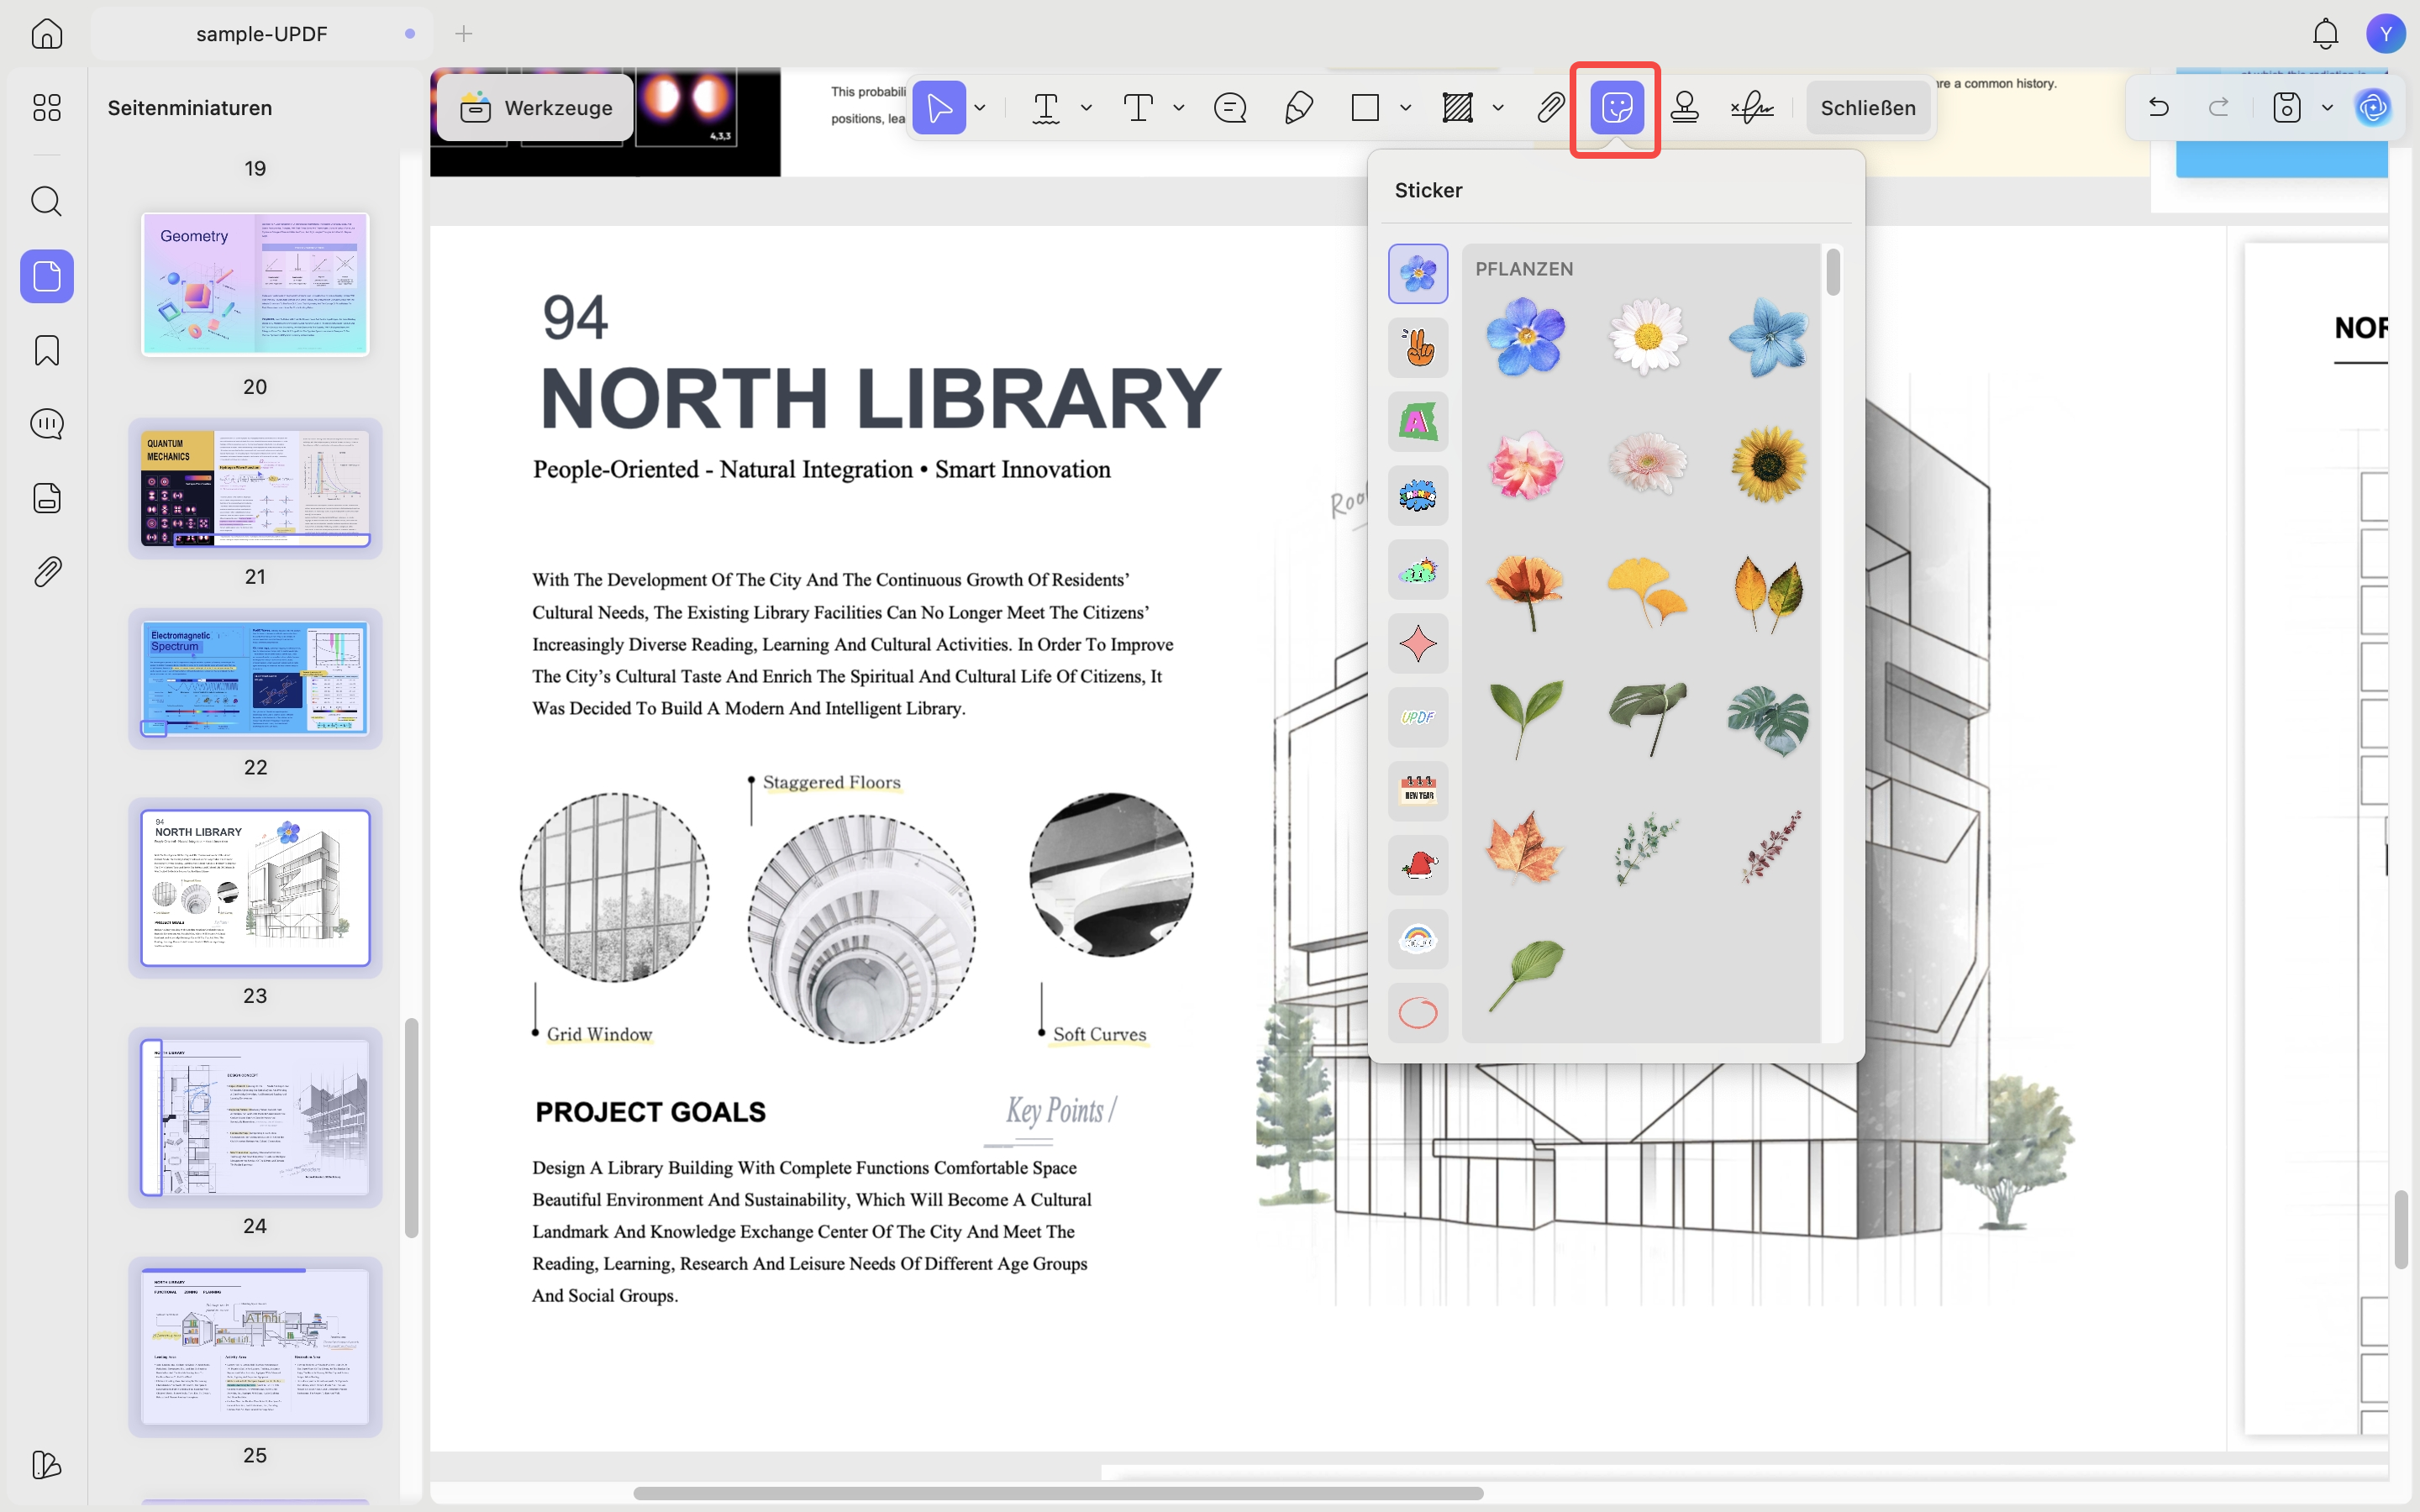Select the Sticker tool in toolbar
This screenshot has width=2420, height=1512.
click(x=1616, y=107)
